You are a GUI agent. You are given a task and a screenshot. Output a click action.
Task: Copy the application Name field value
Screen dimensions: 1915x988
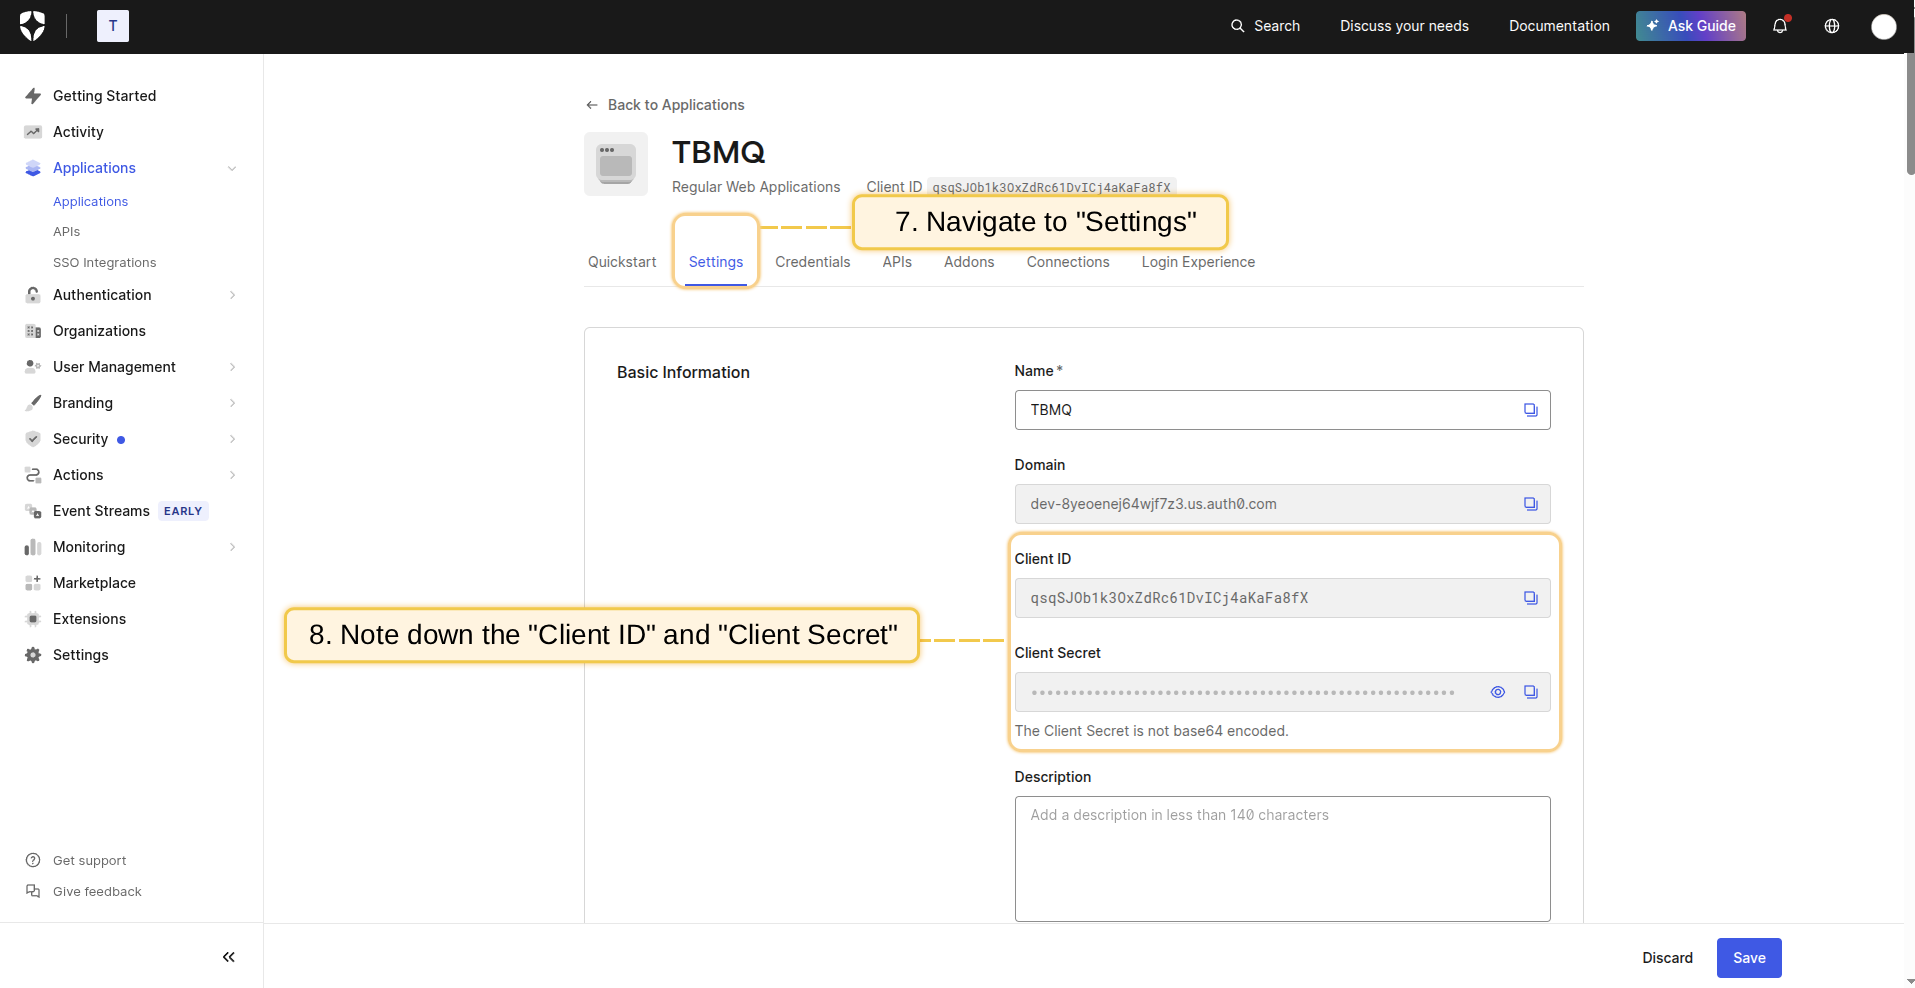(1530, 410)
